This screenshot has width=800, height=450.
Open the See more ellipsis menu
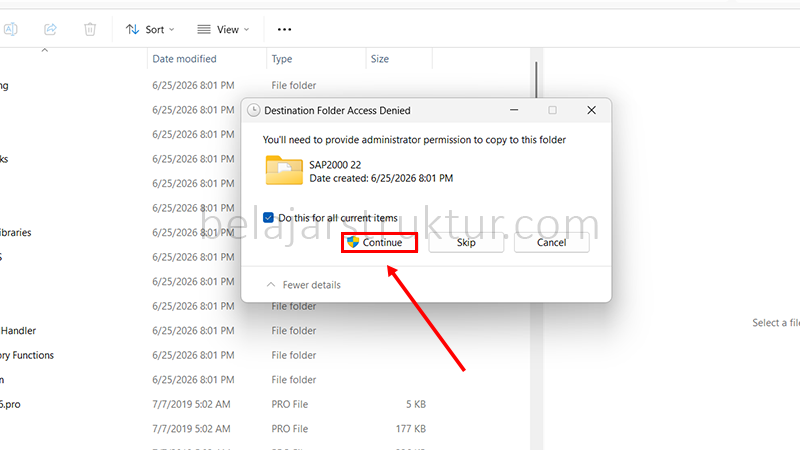(x=284, y=30)
